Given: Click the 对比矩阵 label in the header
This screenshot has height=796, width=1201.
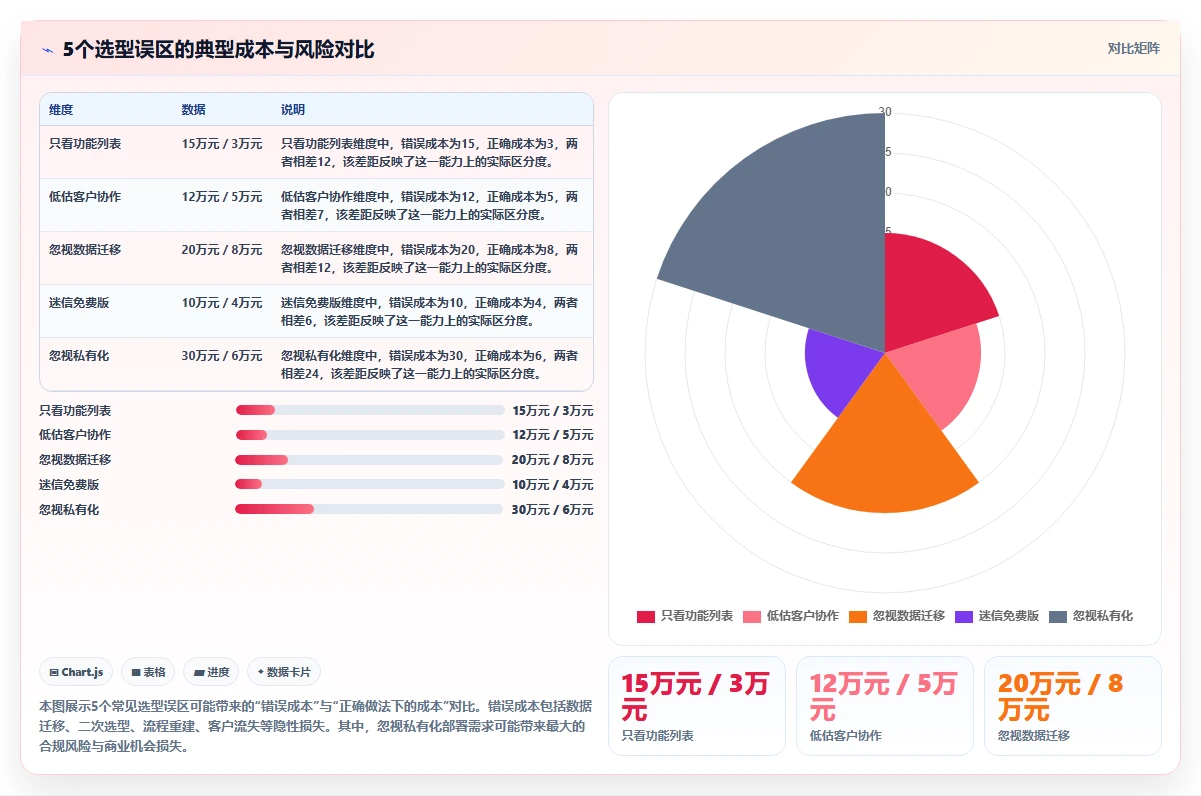Looking at the screenshot, I should tap(1133, 48).
